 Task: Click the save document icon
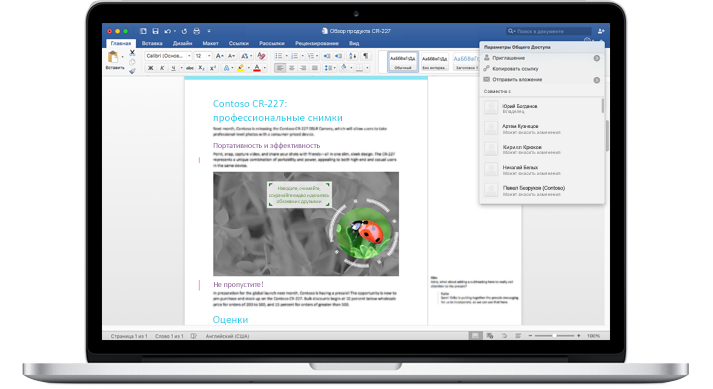click(156, 31)
